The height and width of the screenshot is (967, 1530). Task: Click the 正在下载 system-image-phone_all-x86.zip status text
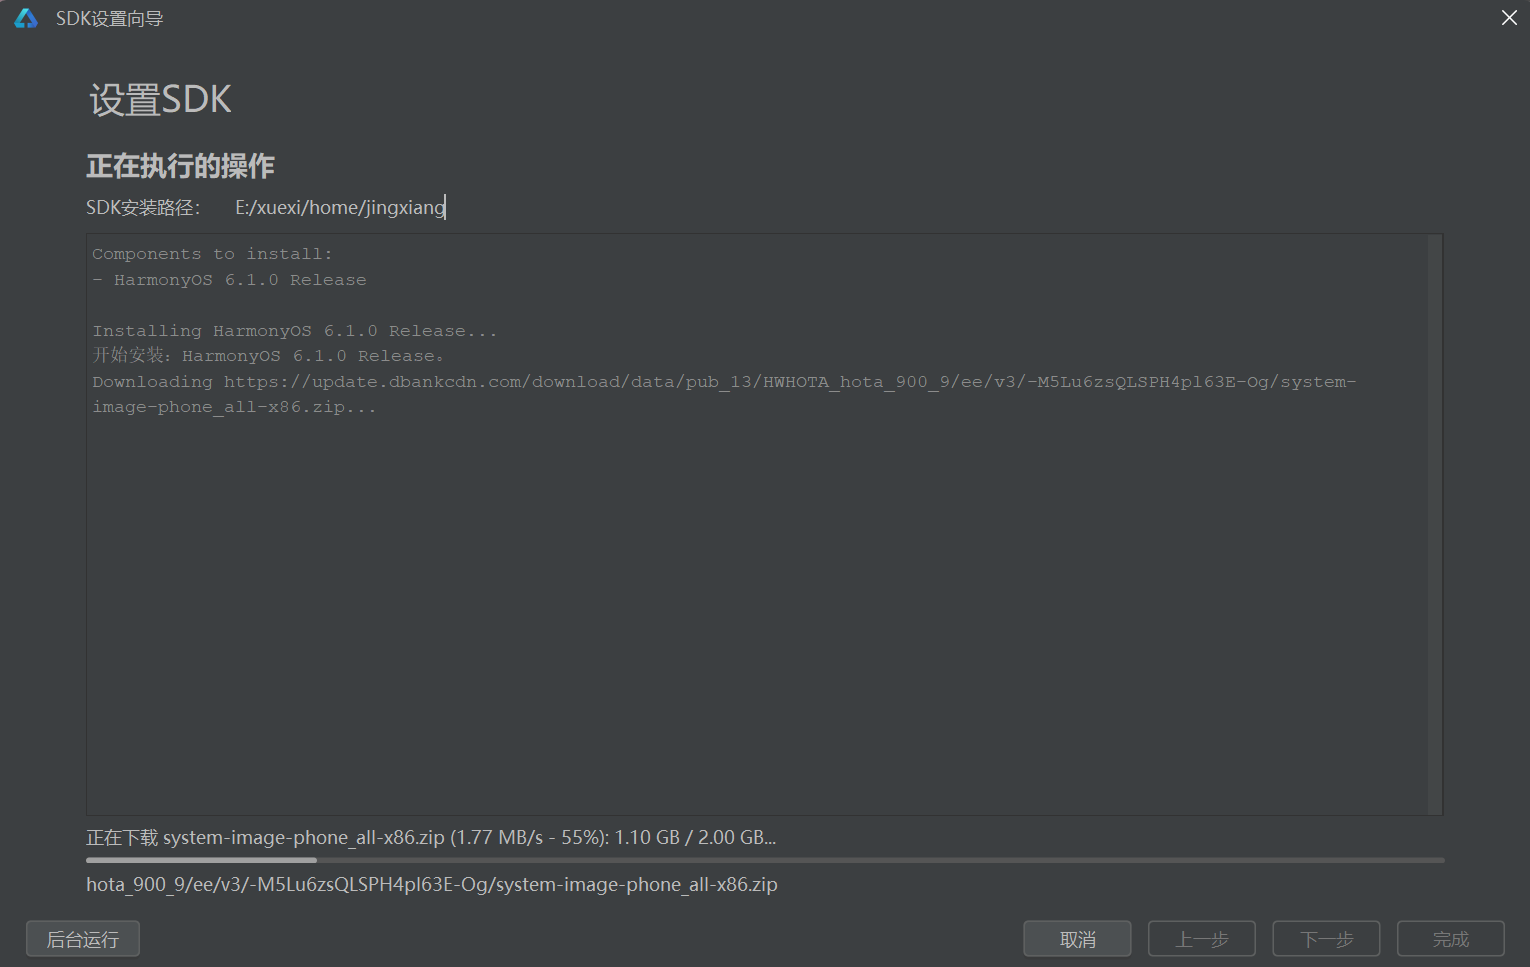tap(431, 837)
